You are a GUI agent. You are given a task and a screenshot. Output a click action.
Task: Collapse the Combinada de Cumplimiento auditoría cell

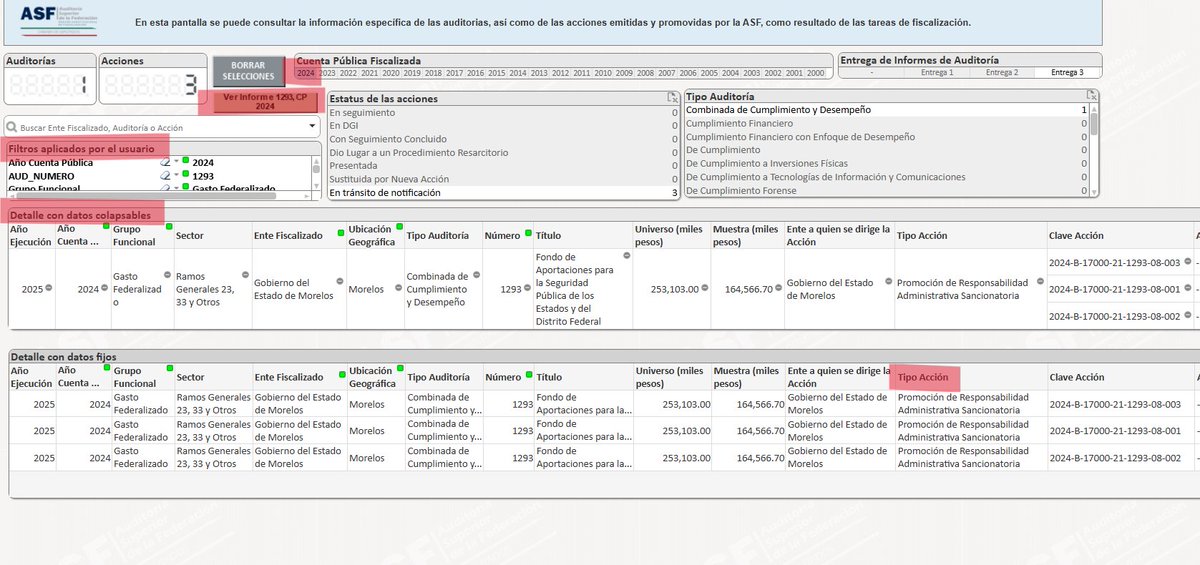478,275
